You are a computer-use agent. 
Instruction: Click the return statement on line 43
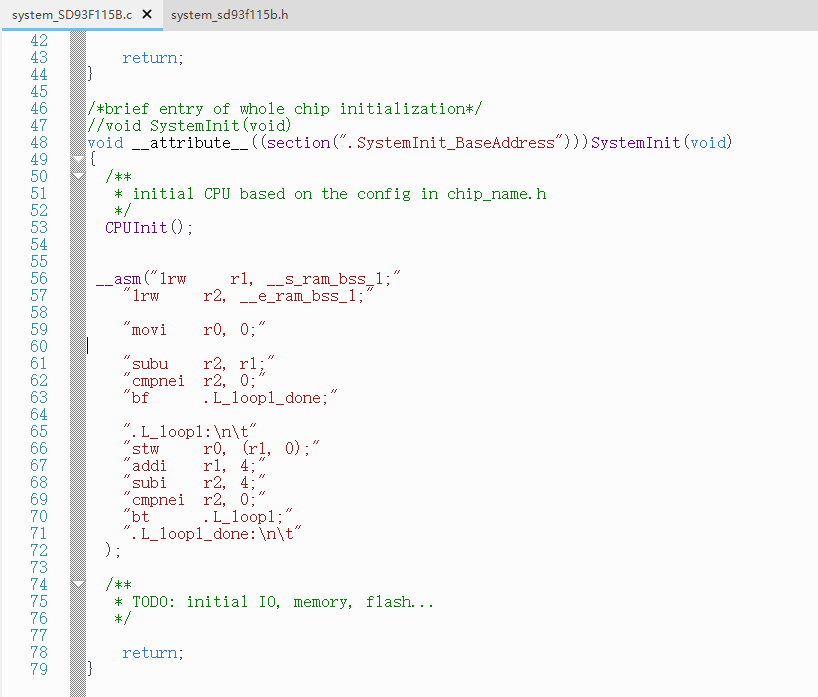(x=153, y=57)
